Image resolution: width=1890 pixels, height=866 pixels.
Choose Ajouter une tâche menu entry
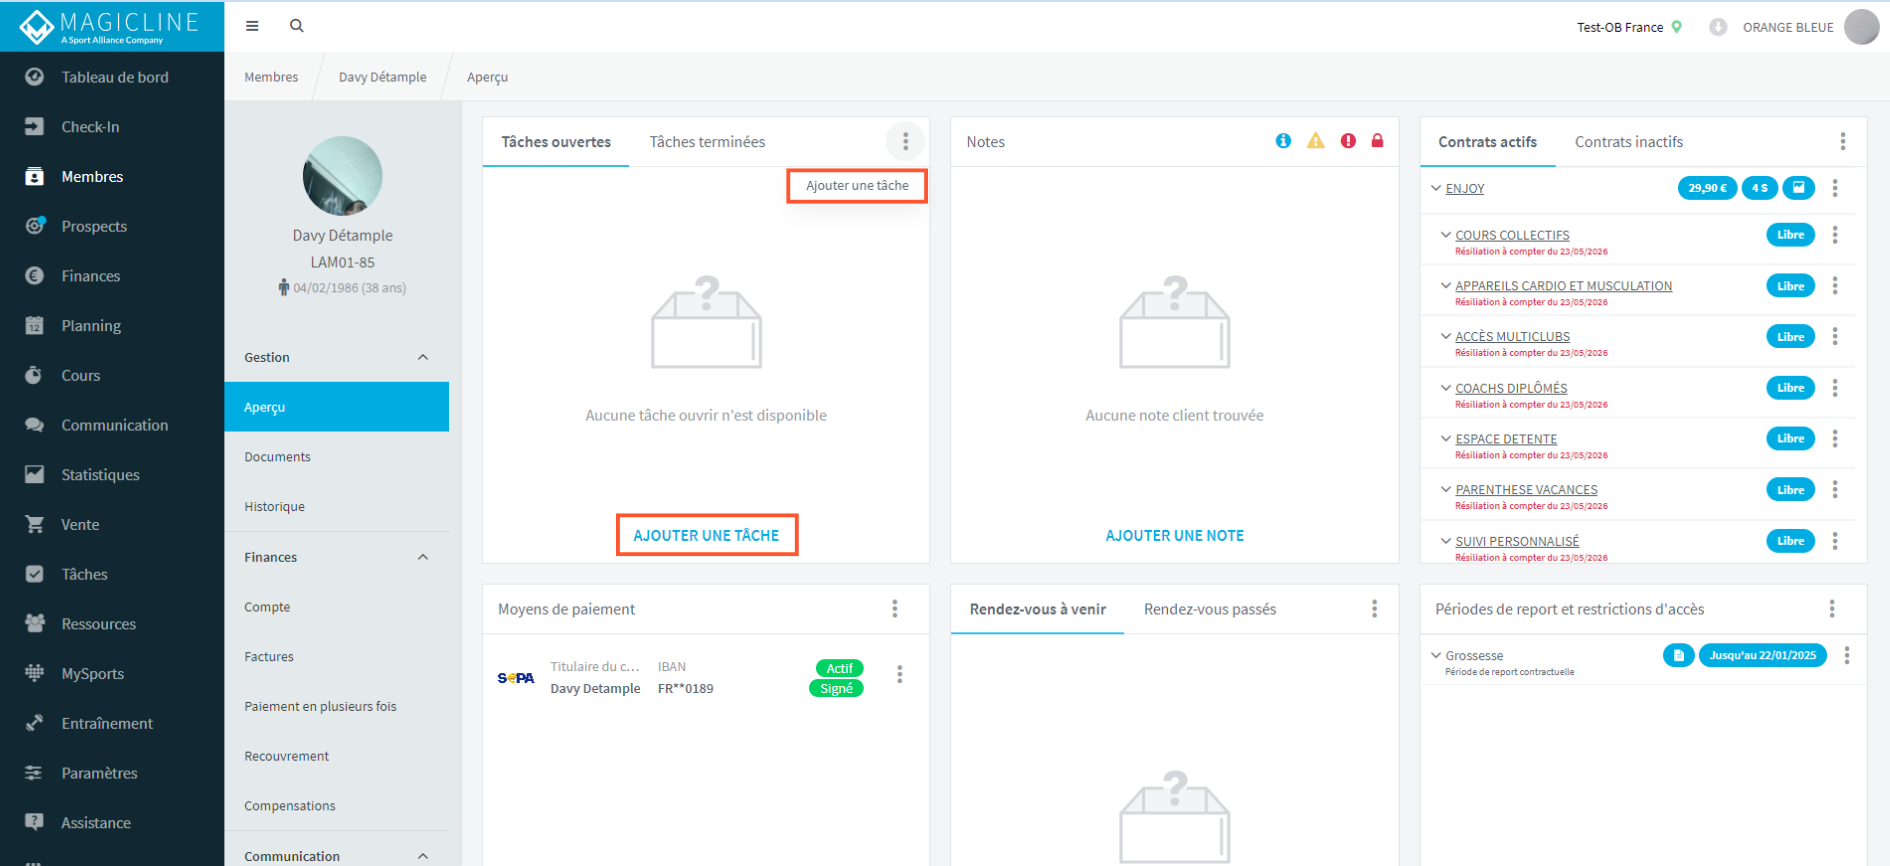857,186
